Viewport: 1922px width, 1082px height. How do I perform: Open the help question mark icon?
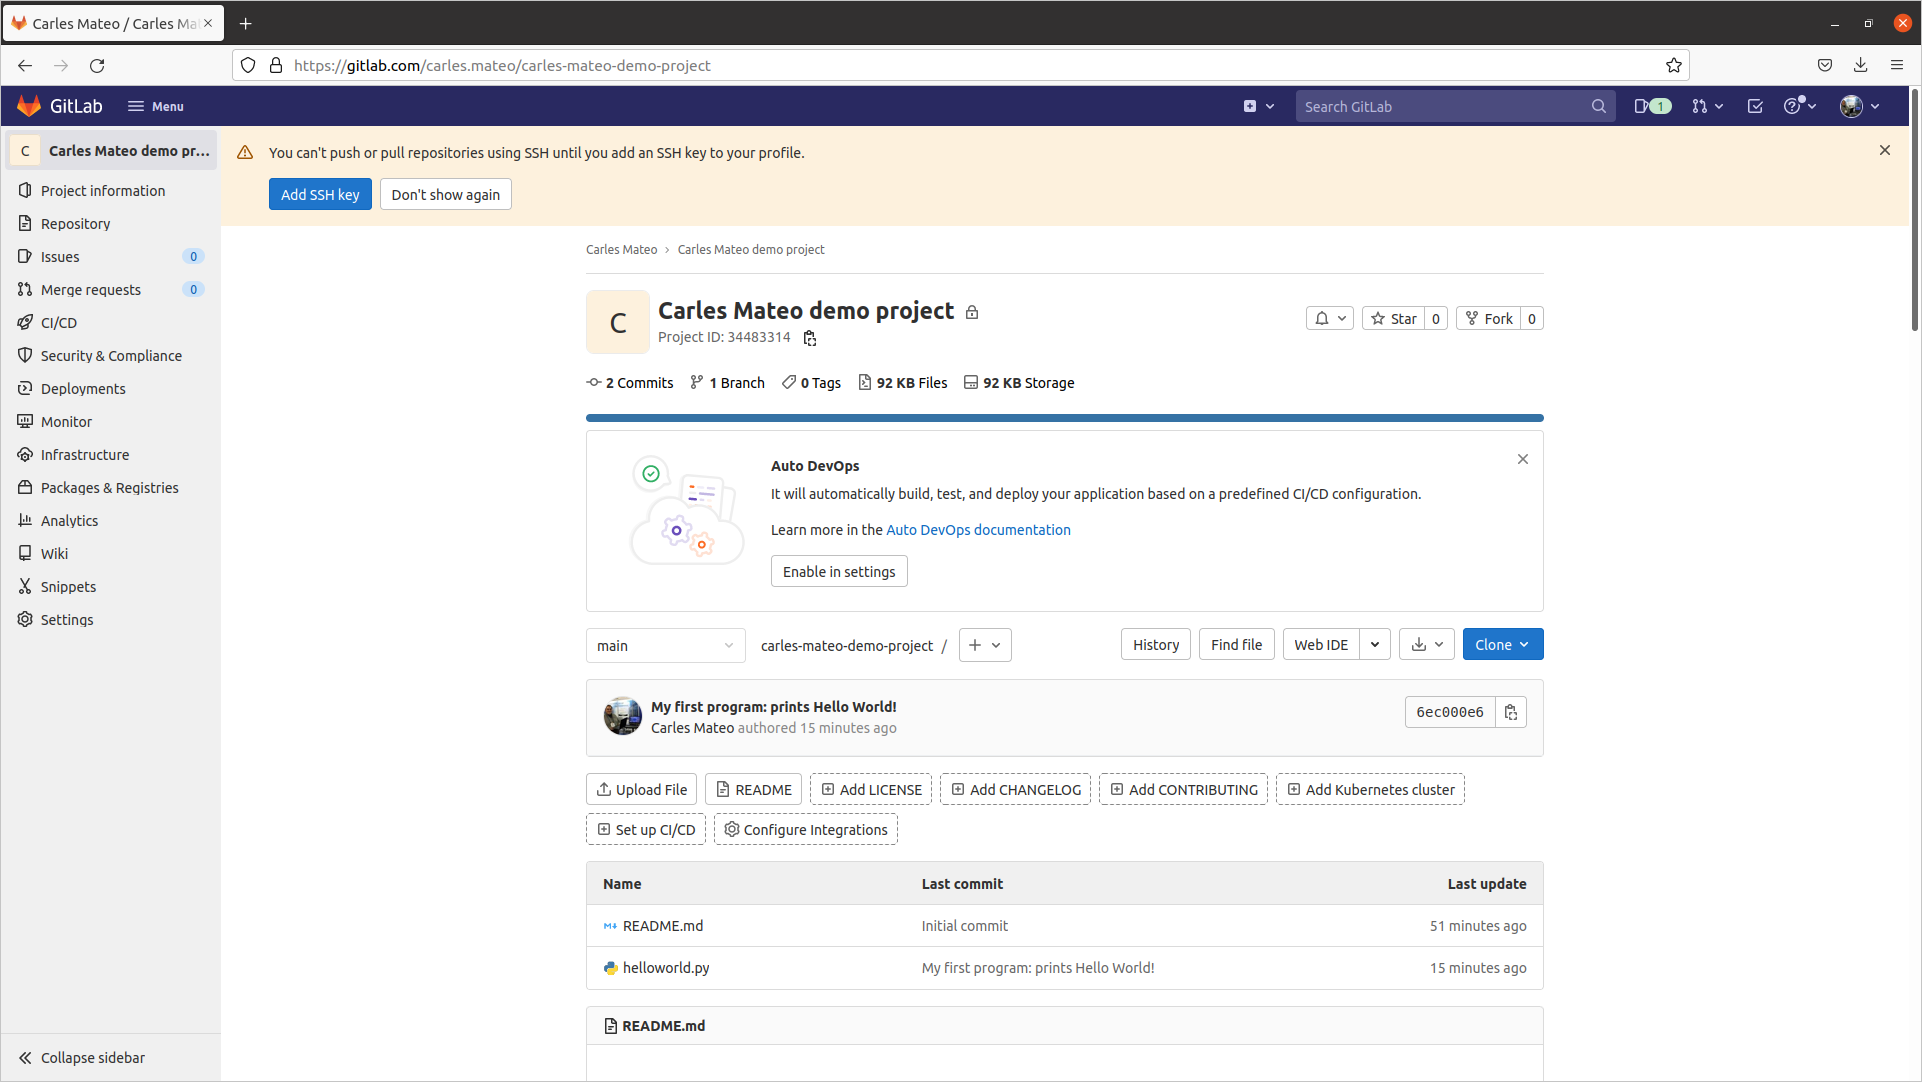click(x=1799, y=106)
